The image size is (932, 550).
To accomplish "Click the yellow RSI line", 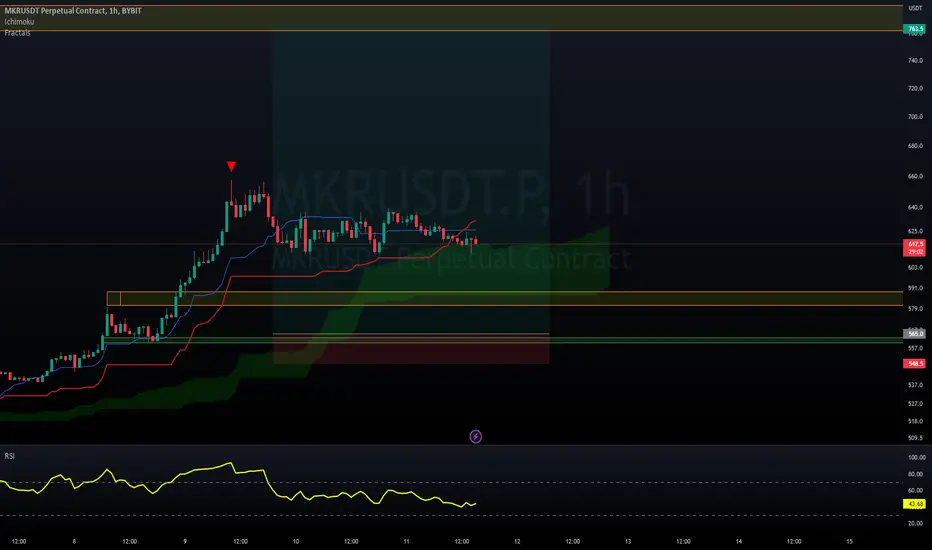I will point(238,486).
